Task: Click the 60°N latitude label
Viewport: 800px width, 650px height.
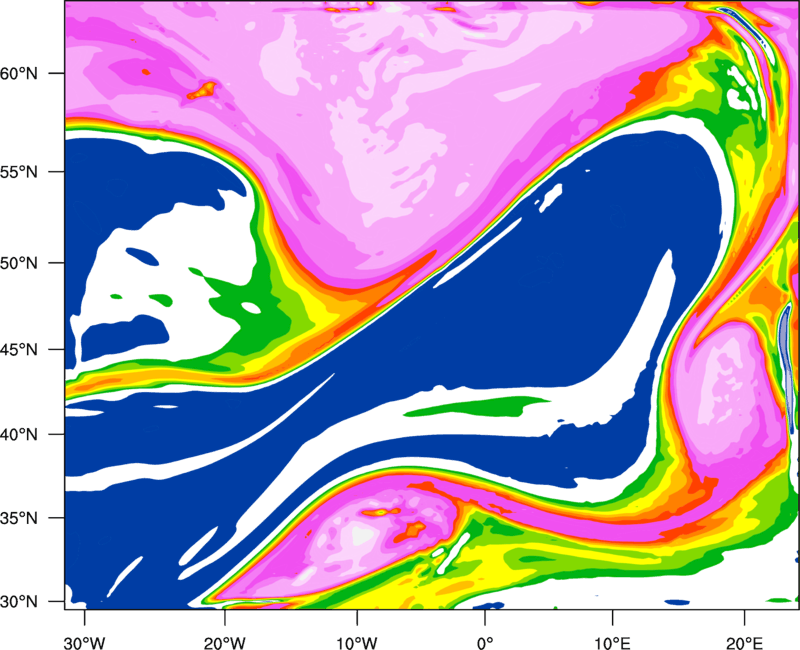Action: 19,74
